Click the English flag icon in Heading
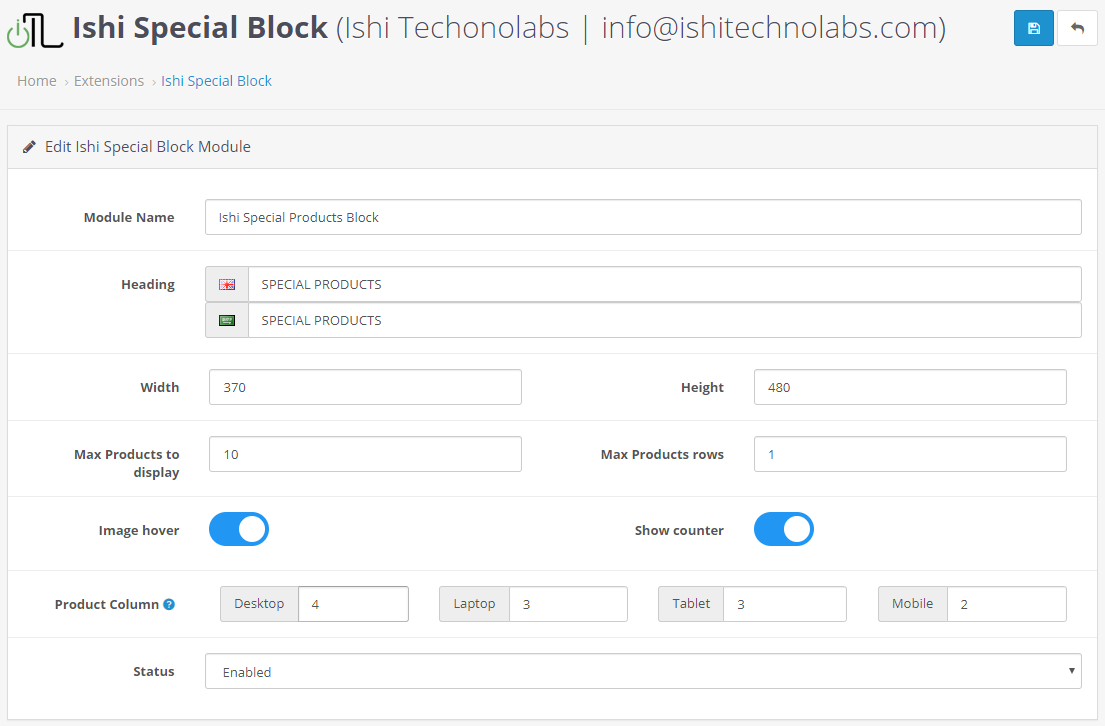Screen dimensions: 1105x726 [x=227, y=284]
